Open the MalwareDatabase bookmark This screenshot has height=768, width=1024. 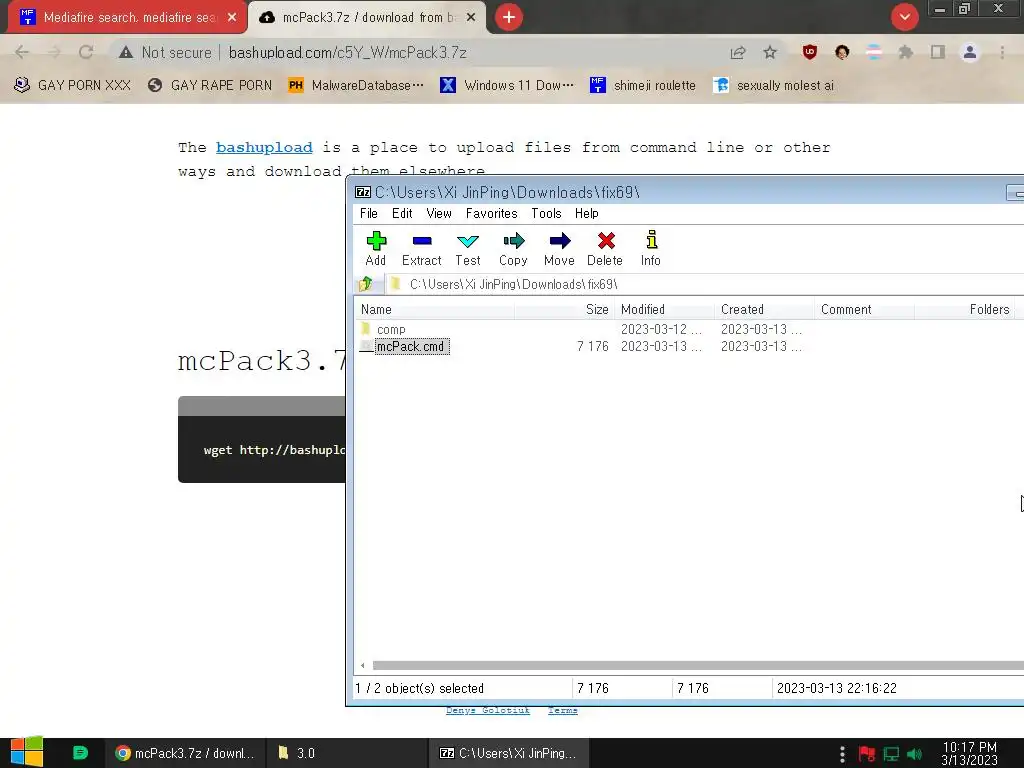coord(356,86)
